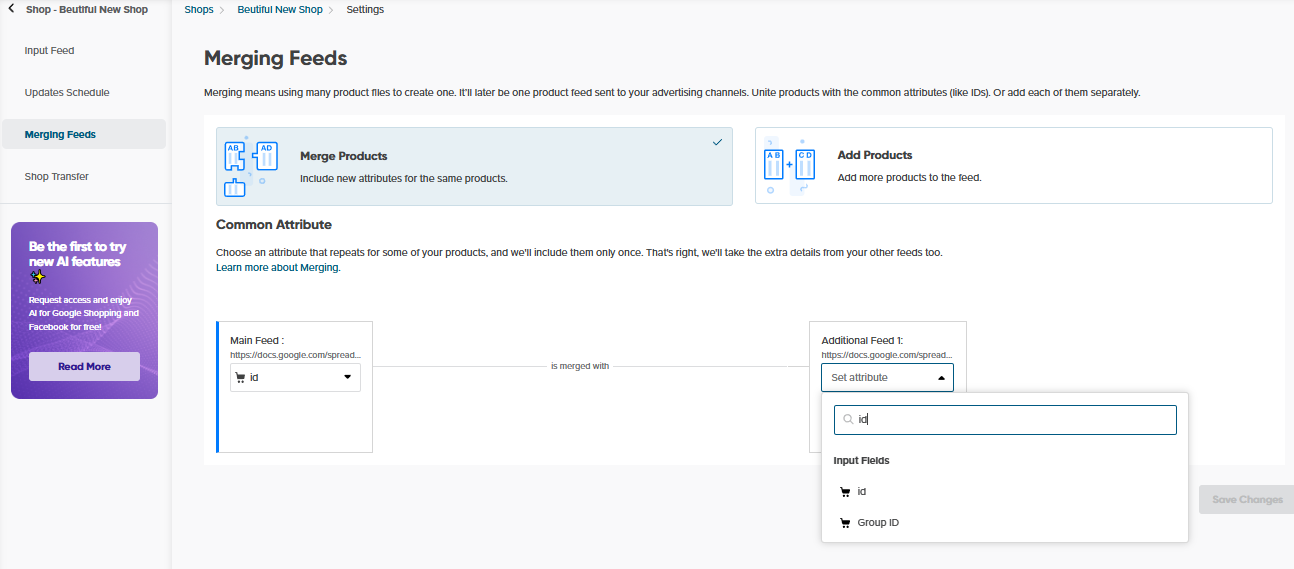Select the Merge Products option card
Screen dimensions: 1294x569
[x=474, y=166]
